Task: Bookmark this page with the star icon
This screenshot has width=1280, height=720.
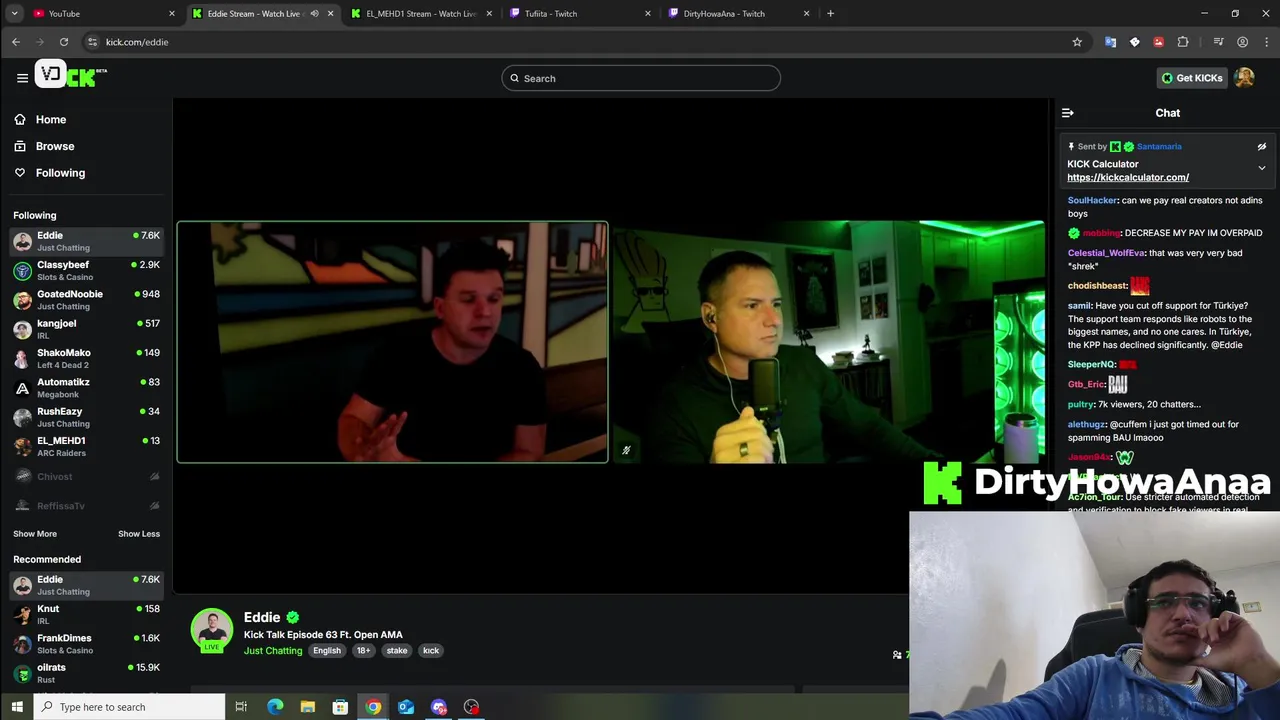Action: (1077, 42)
